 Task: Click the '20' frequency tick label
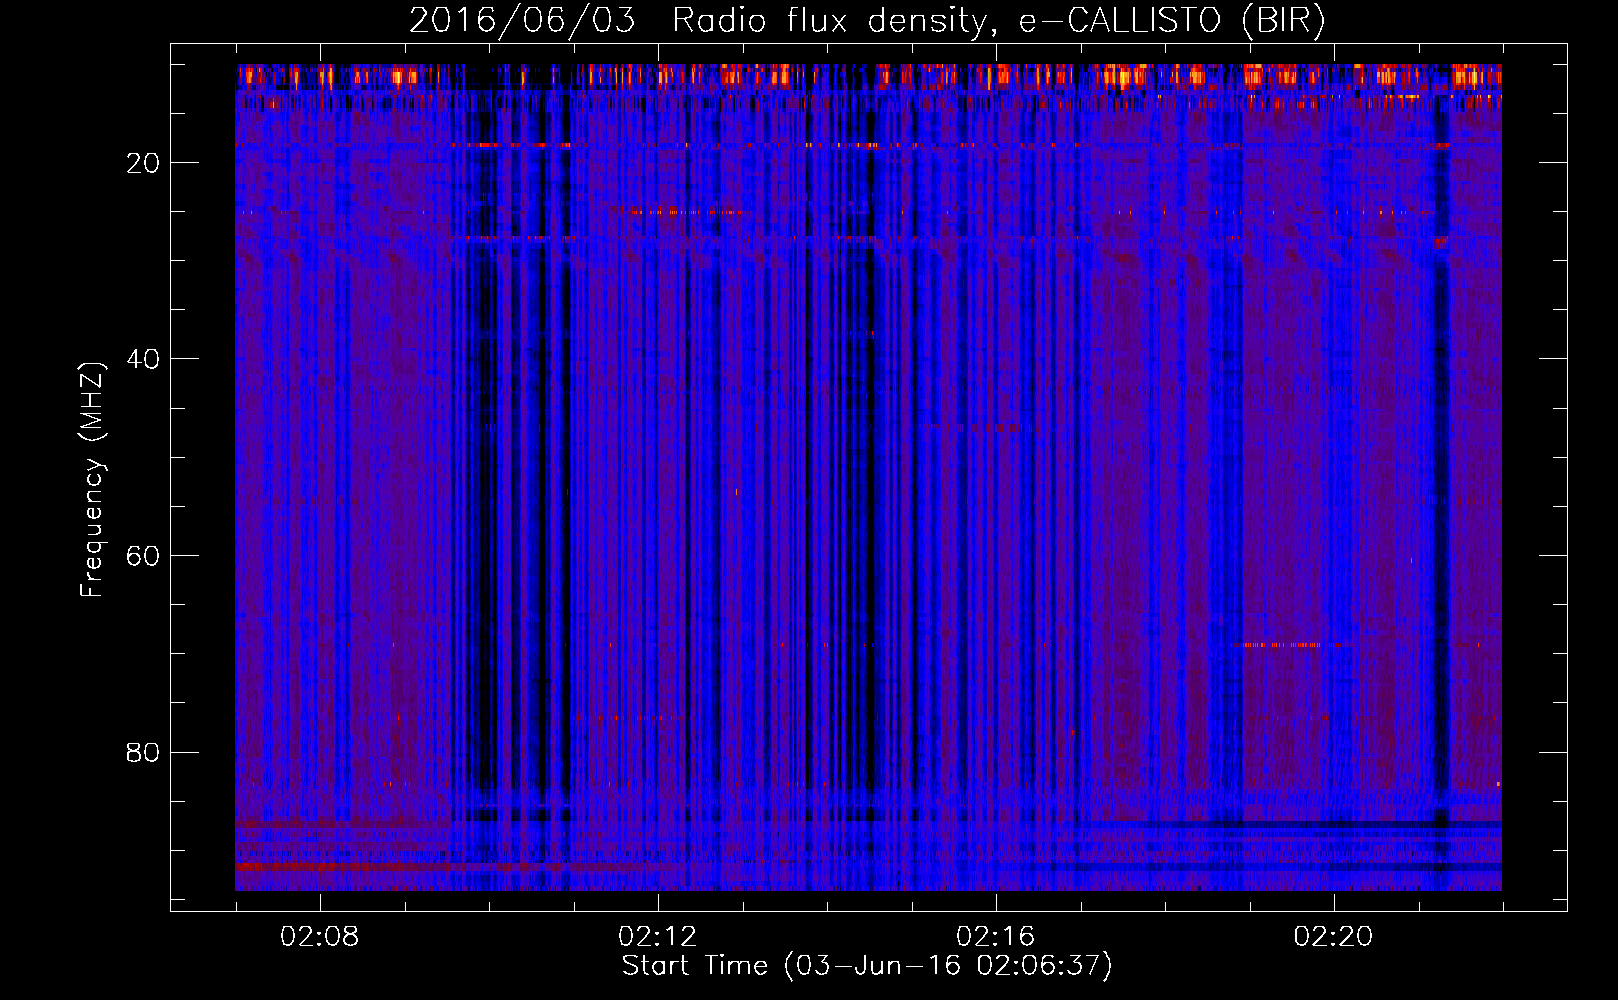[144, 163]
